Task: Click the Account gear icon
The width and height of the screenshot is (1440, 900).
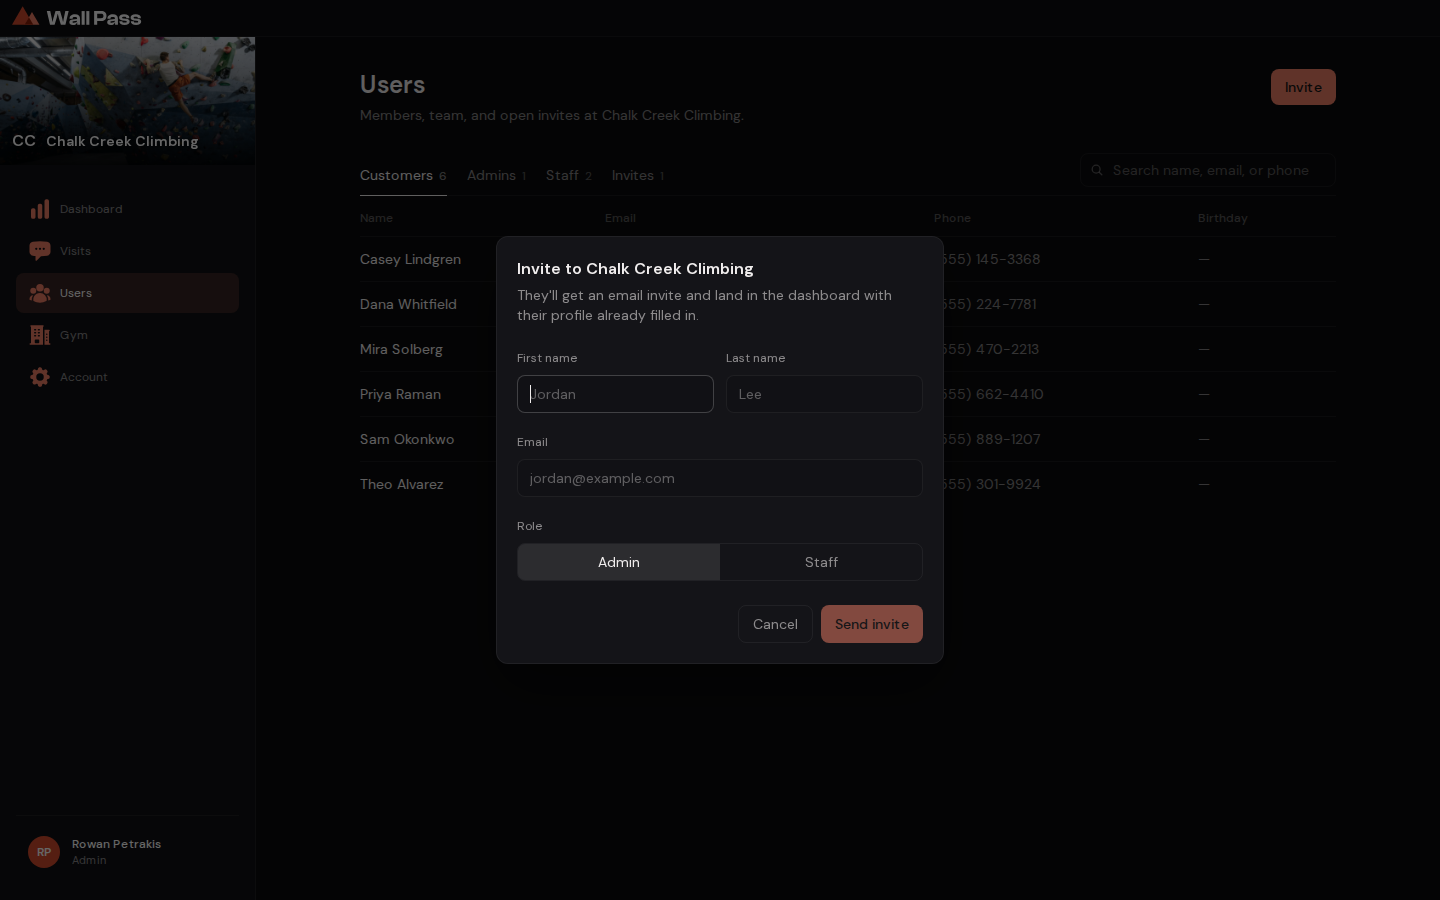Action: pyautogui.click(x=40, y=377)
